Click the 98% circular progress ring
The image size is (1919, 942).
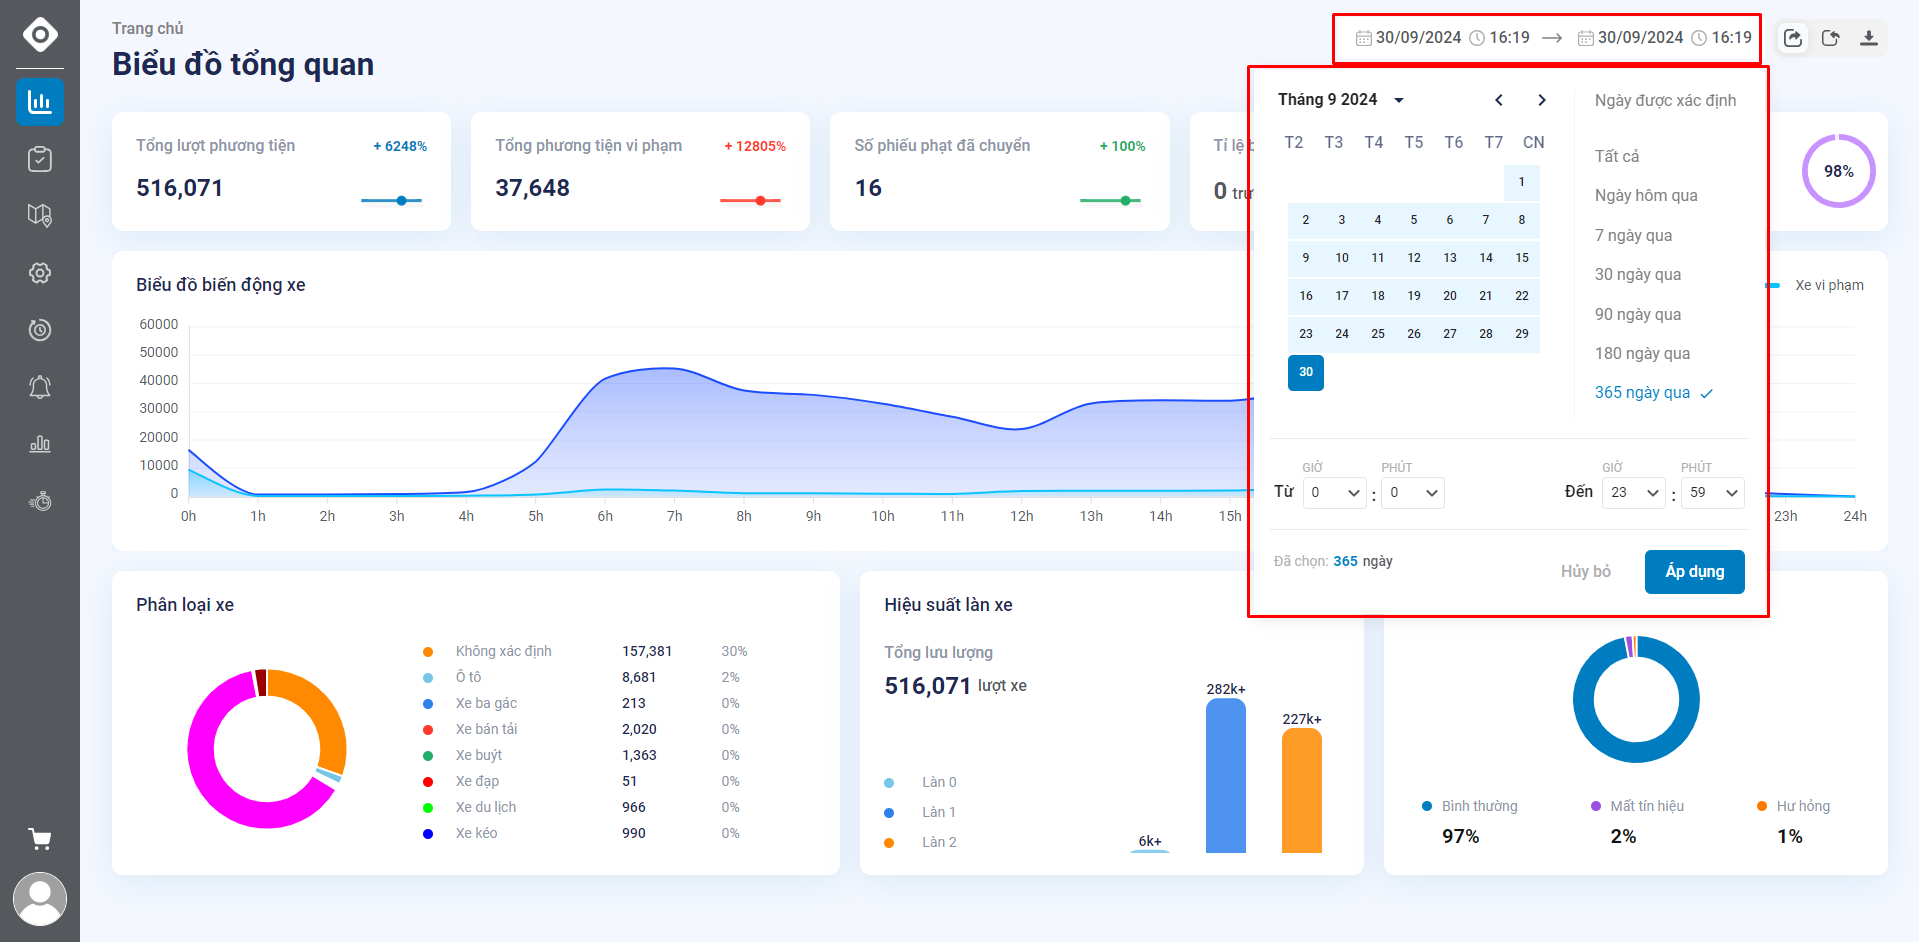(x=1838, y=171)
